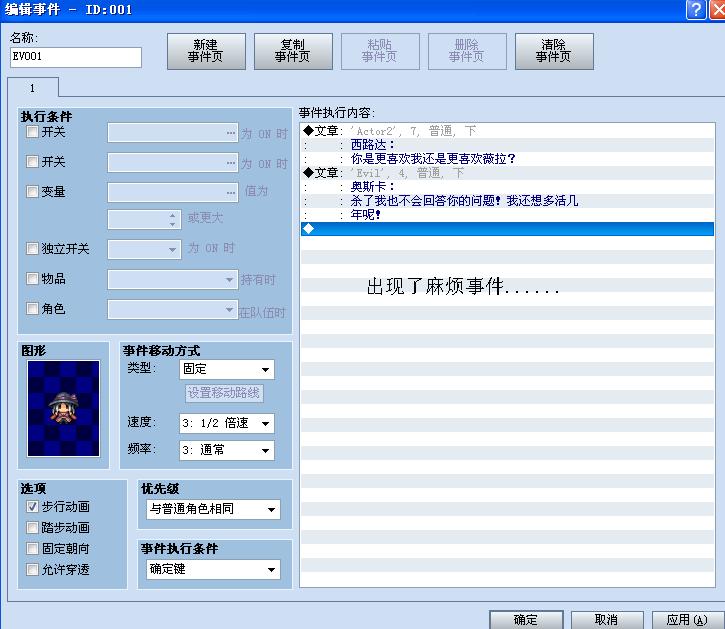Confirm with the 确定 button
The height and width of the screenshot is (629, 725).
click(526, 619)
